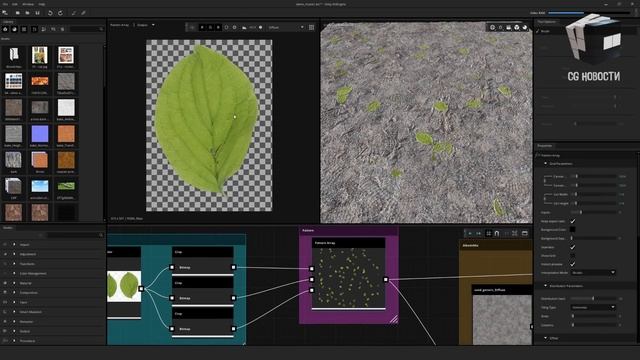Select the blue normal map thumbnail
This screenshot has width=640, height=360.
pos(40,134)
